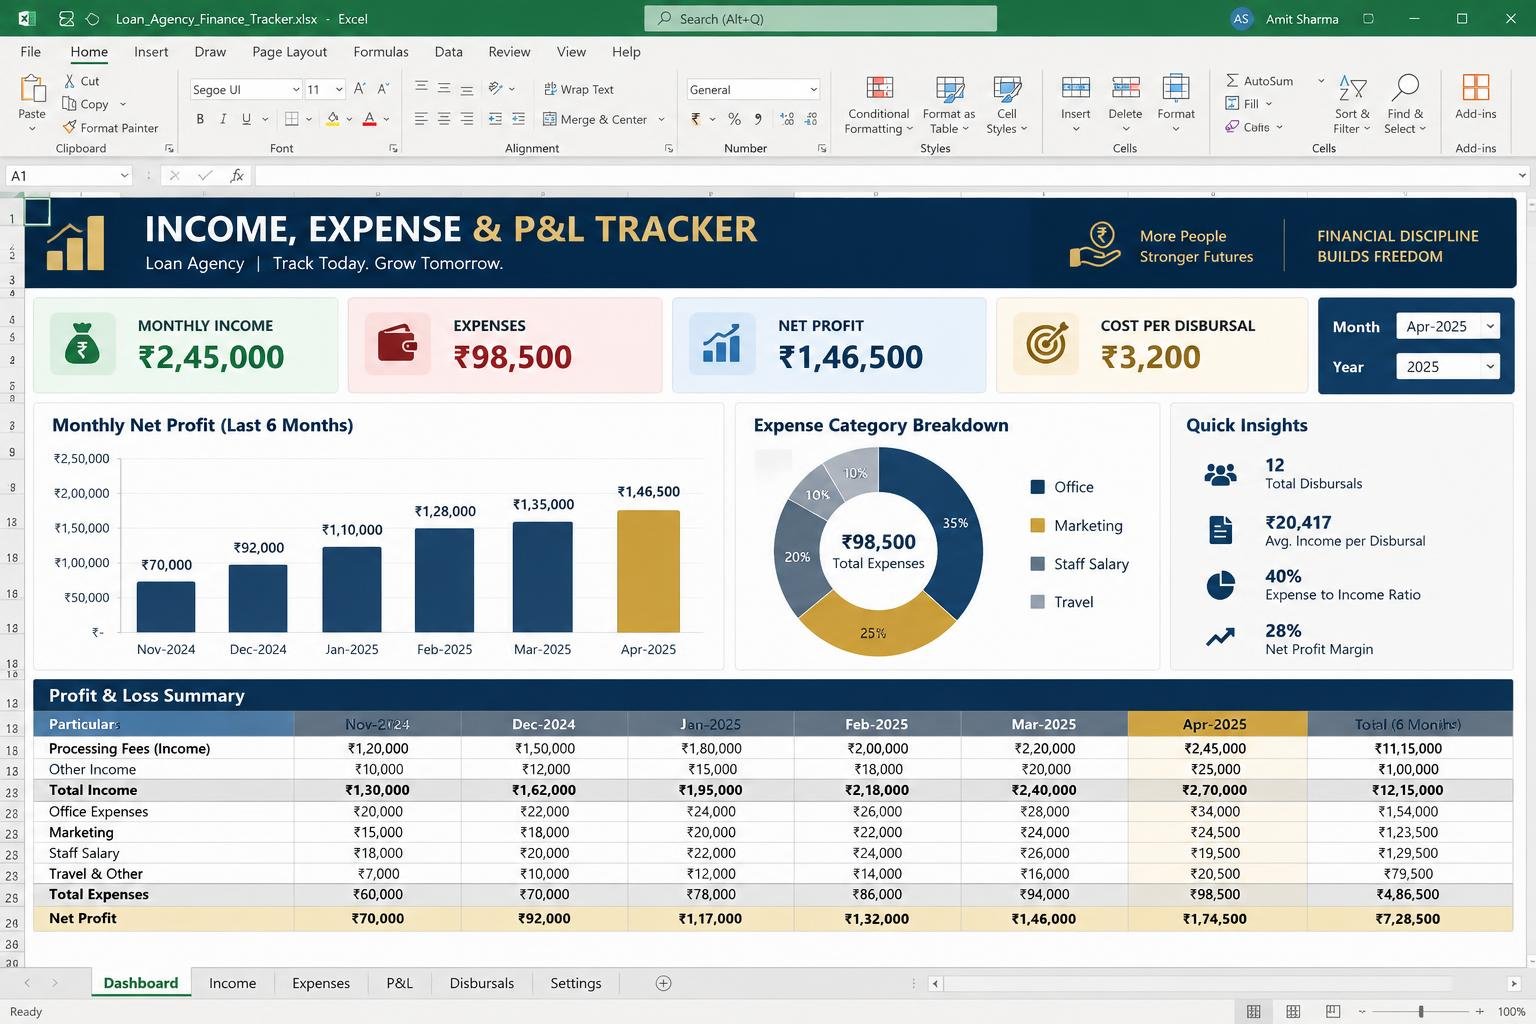The width and height of the screenshot is (1536, 1024).
Task: Open the File menu
Action: coord(31,52)
